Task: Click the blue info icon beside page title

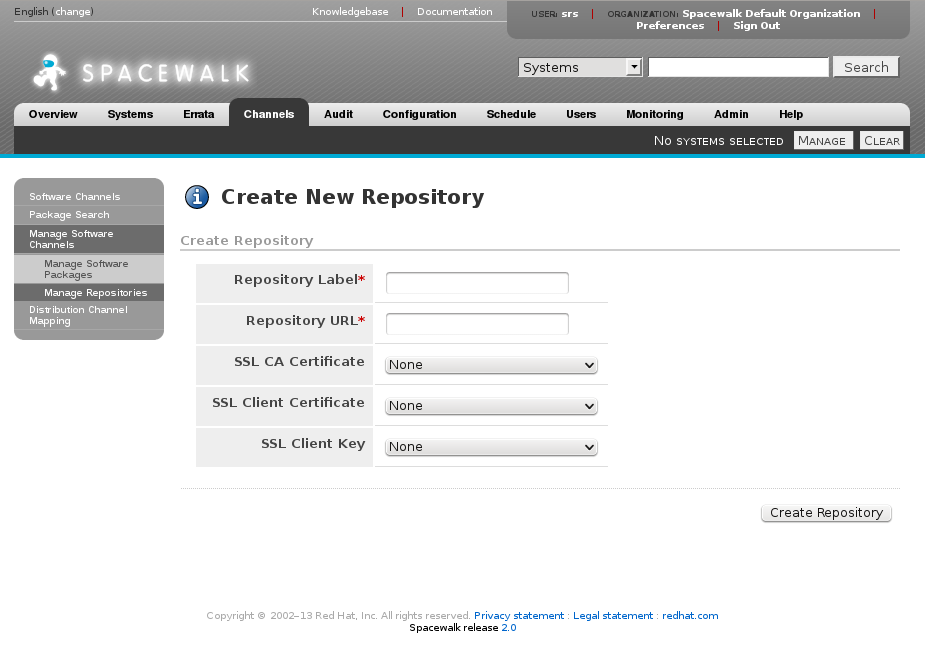Action: click(x=197, y=197)
